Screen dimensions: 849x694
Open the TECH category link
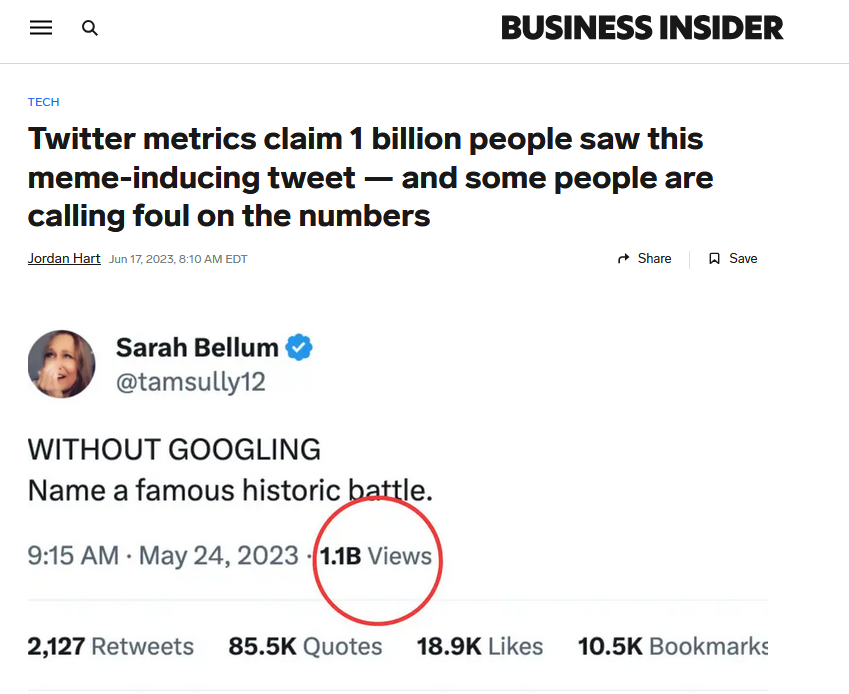tap(43, 102)
